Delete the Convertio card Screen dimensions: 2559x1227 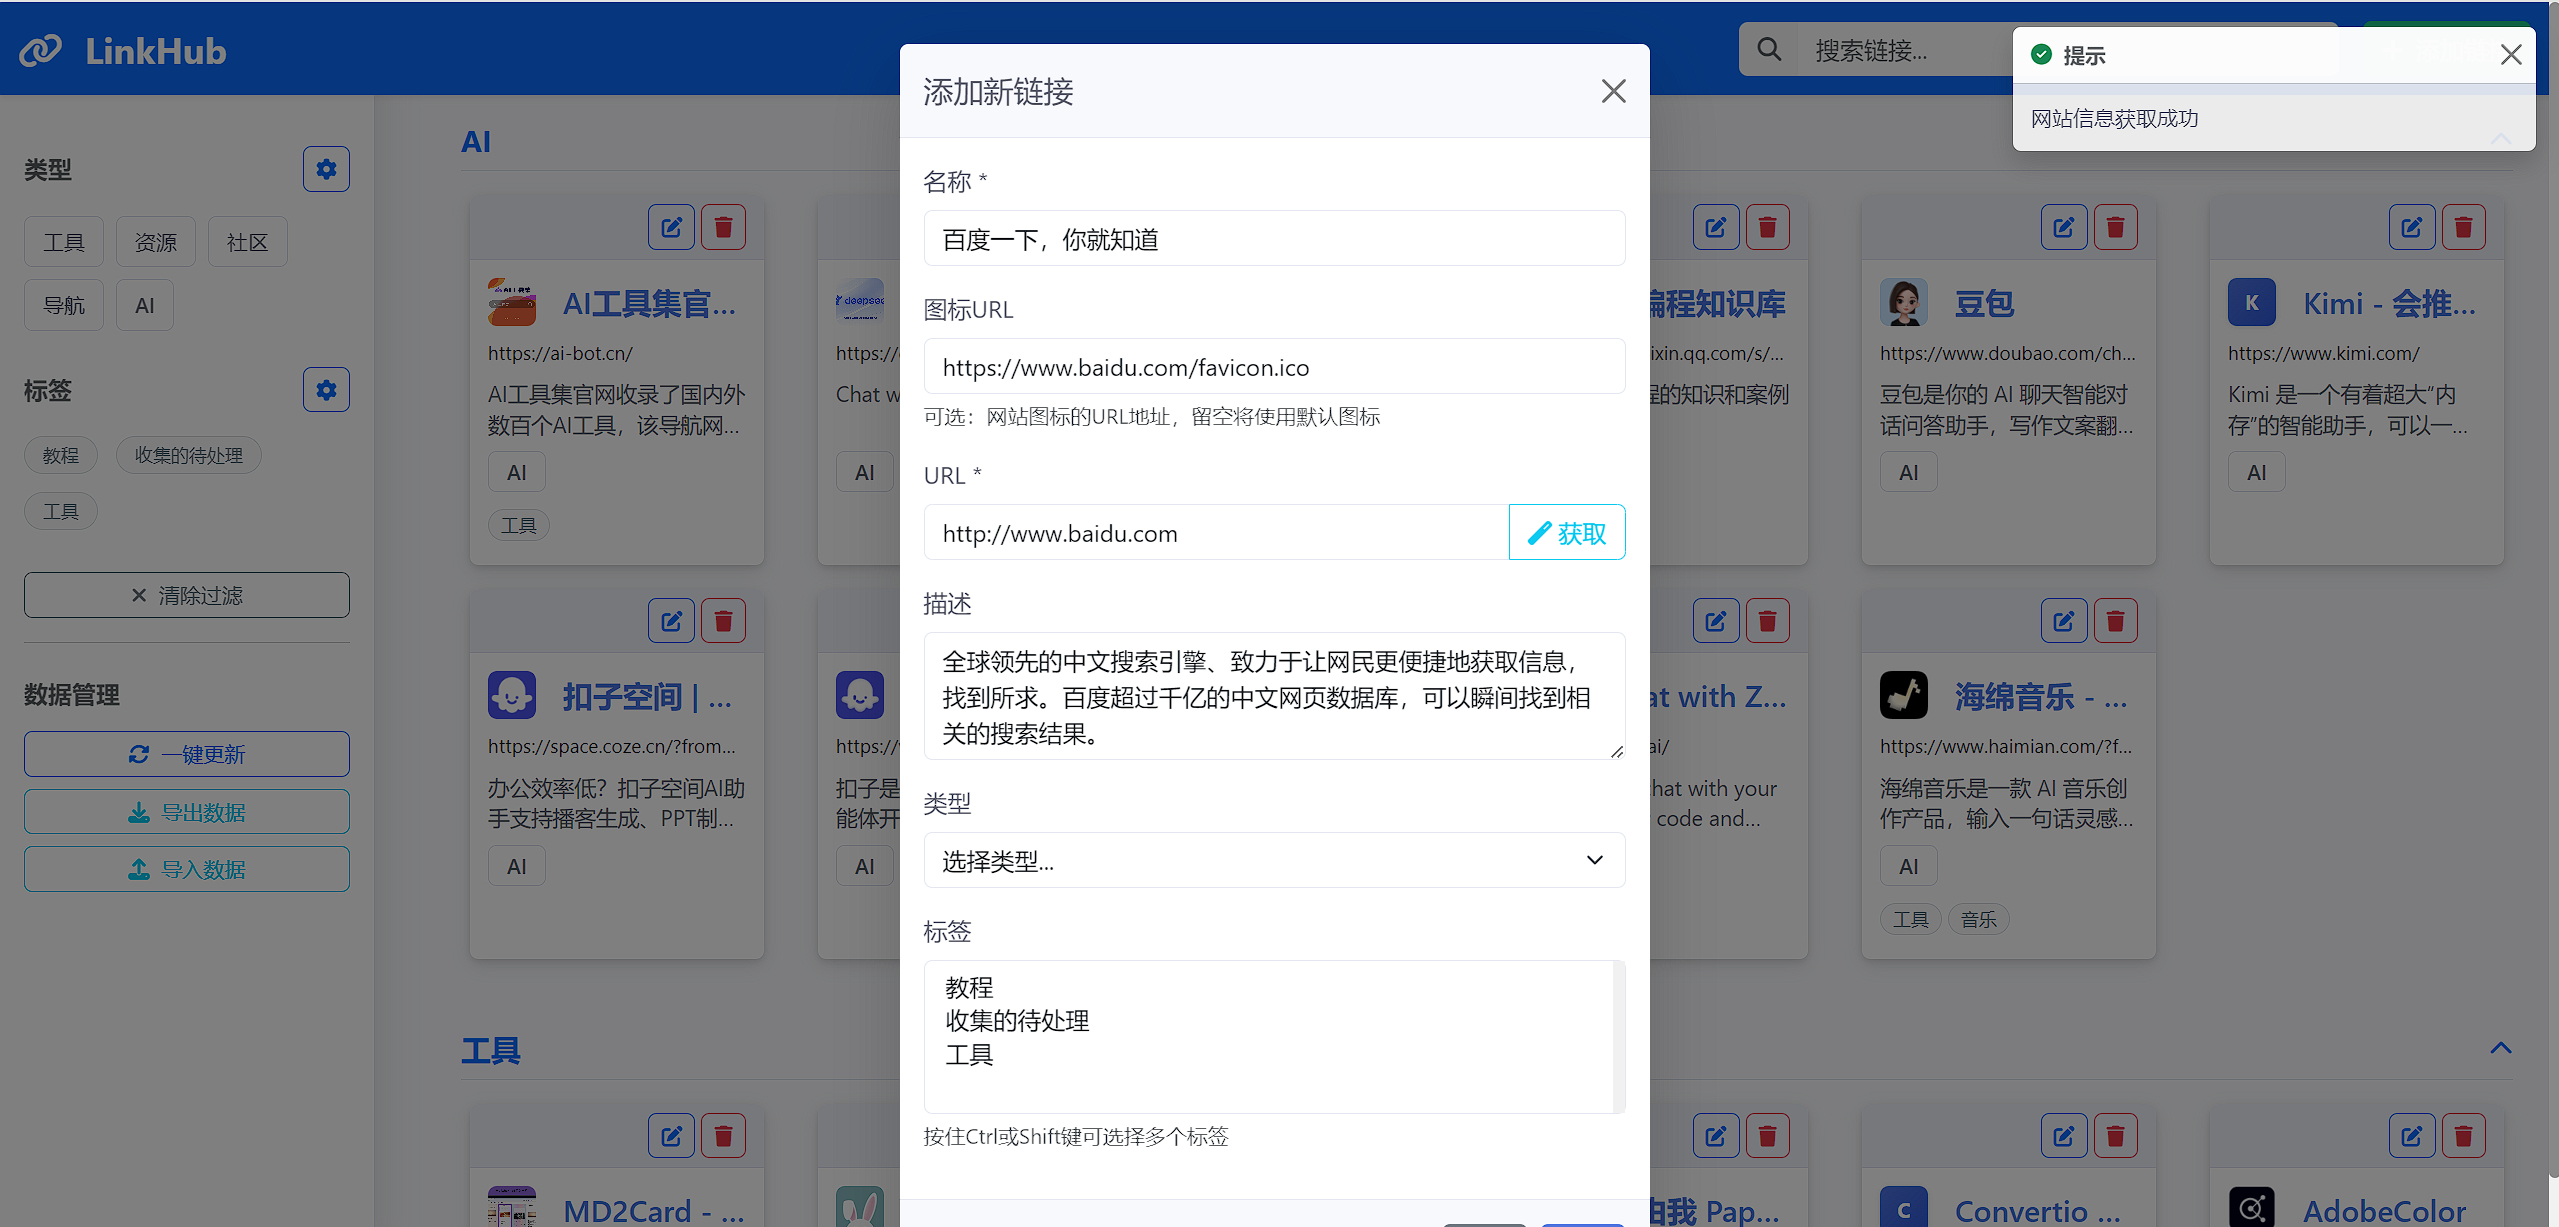[x=2115, y=1136]
